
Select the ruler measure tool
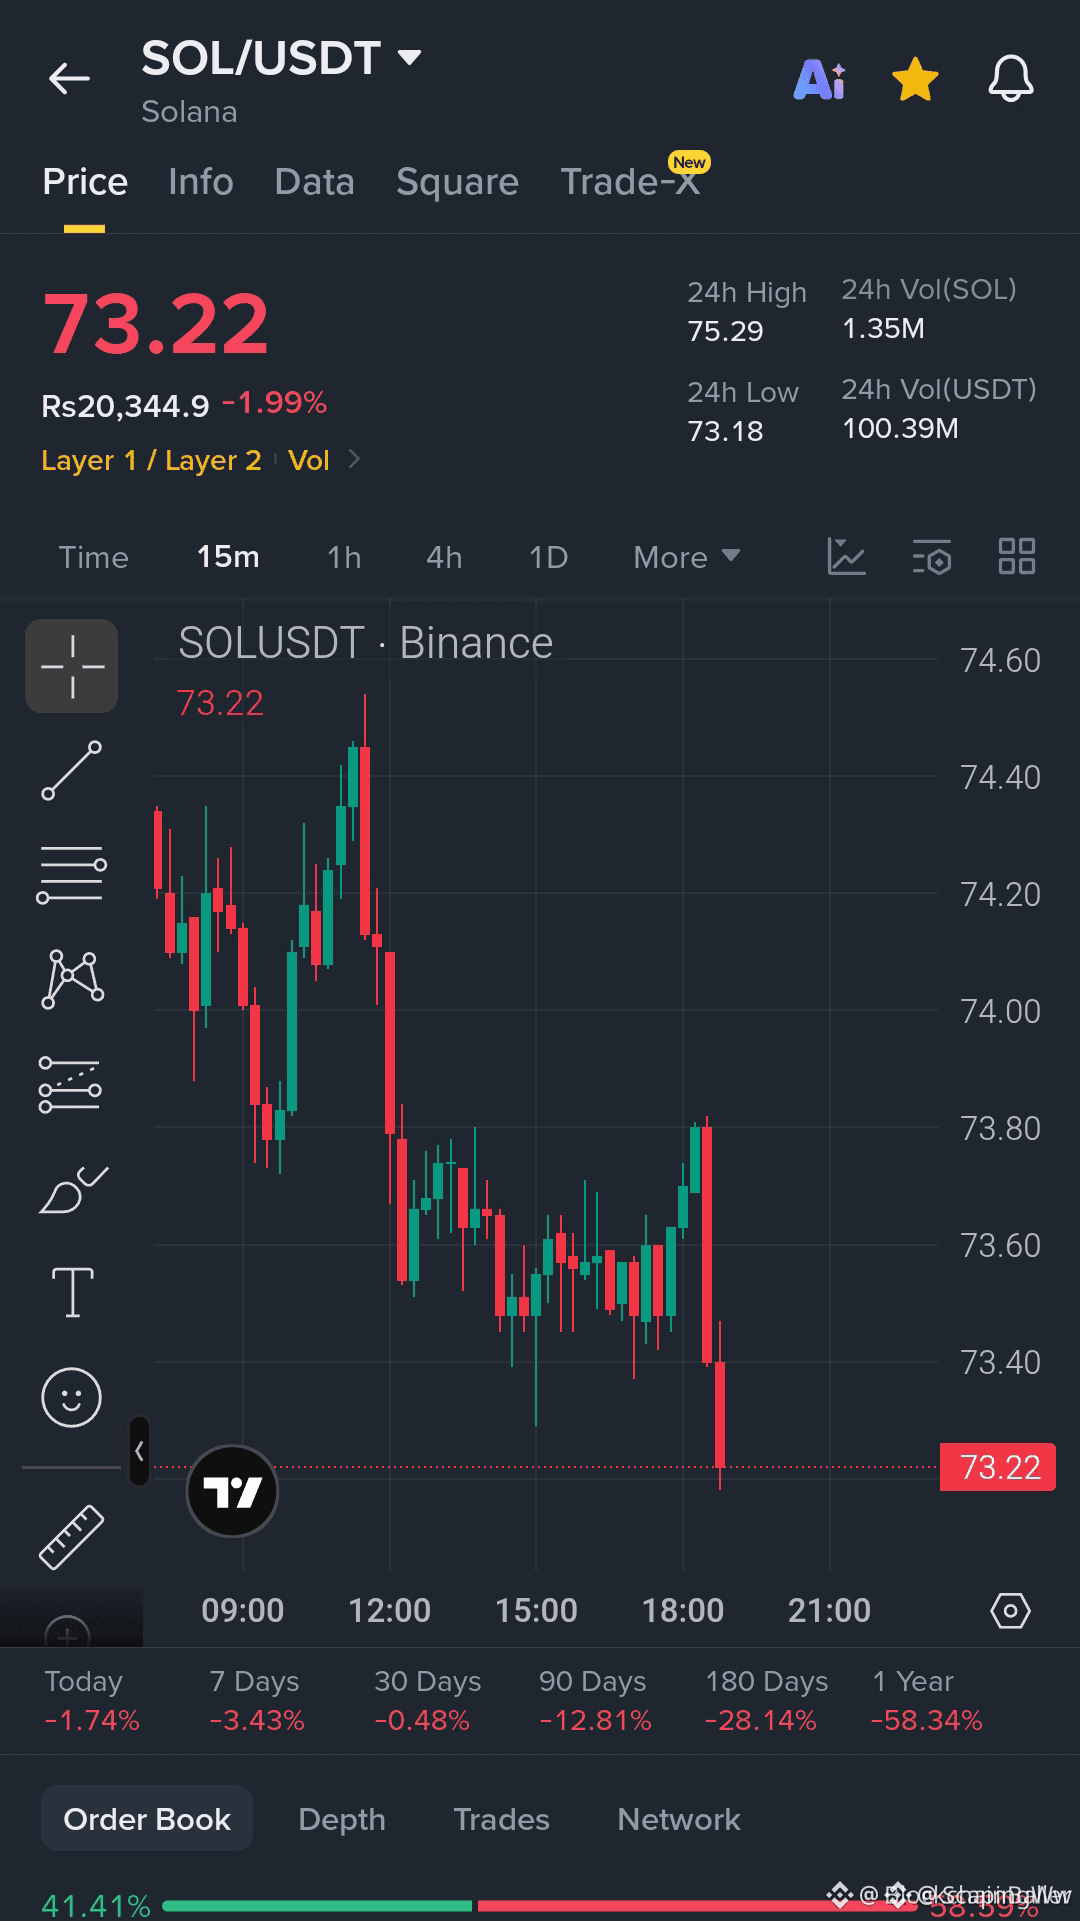click(71, 1536)
